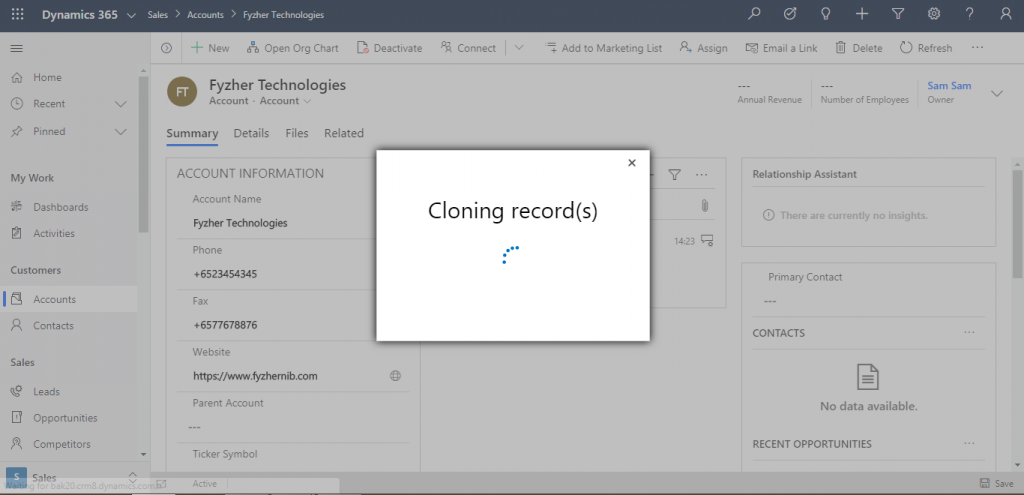Select Opportunities in the left navigation
The image size is (1024, 495).
65,418
